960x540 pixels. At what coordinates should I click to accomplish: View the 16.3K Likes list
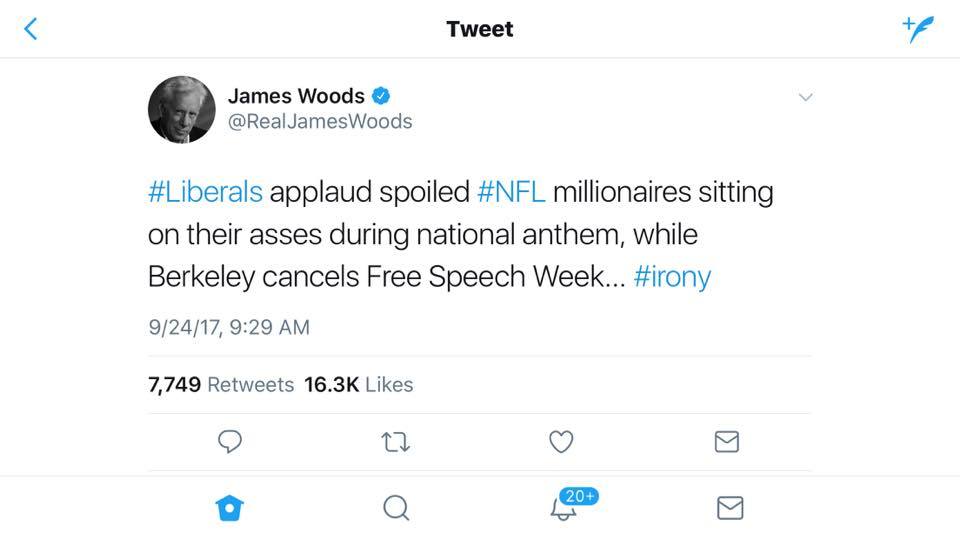pyautogui.click(x=359, y=384)
